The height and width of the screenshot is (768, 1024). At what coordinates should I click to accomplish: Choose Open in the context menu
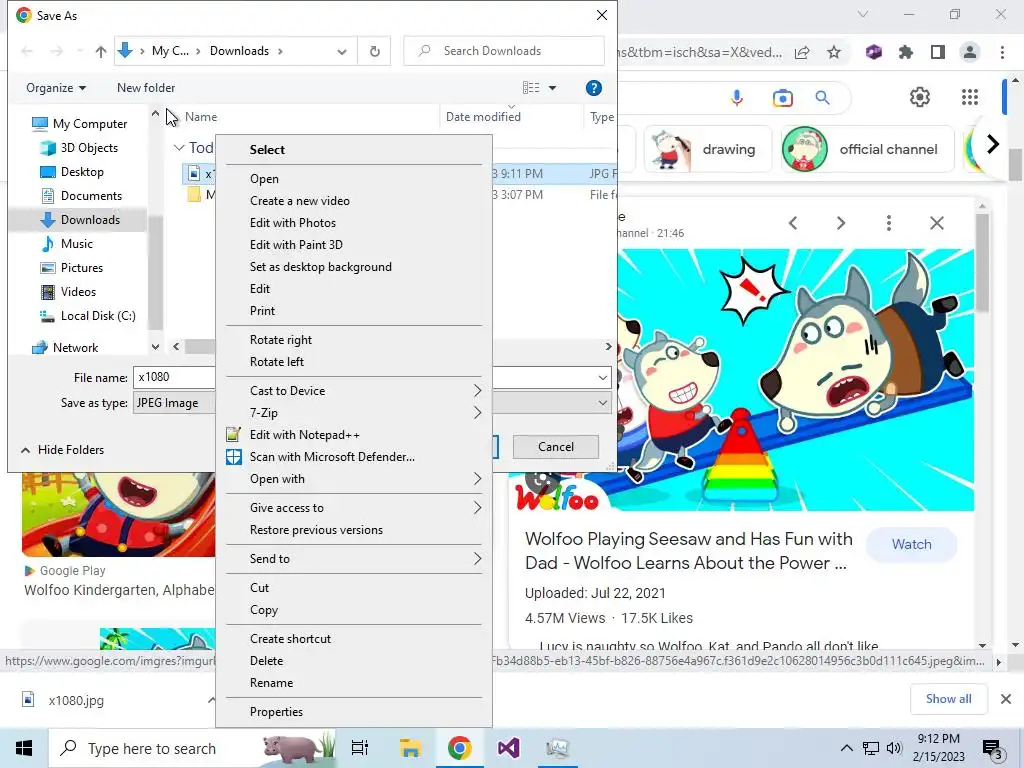click(353, 179)
